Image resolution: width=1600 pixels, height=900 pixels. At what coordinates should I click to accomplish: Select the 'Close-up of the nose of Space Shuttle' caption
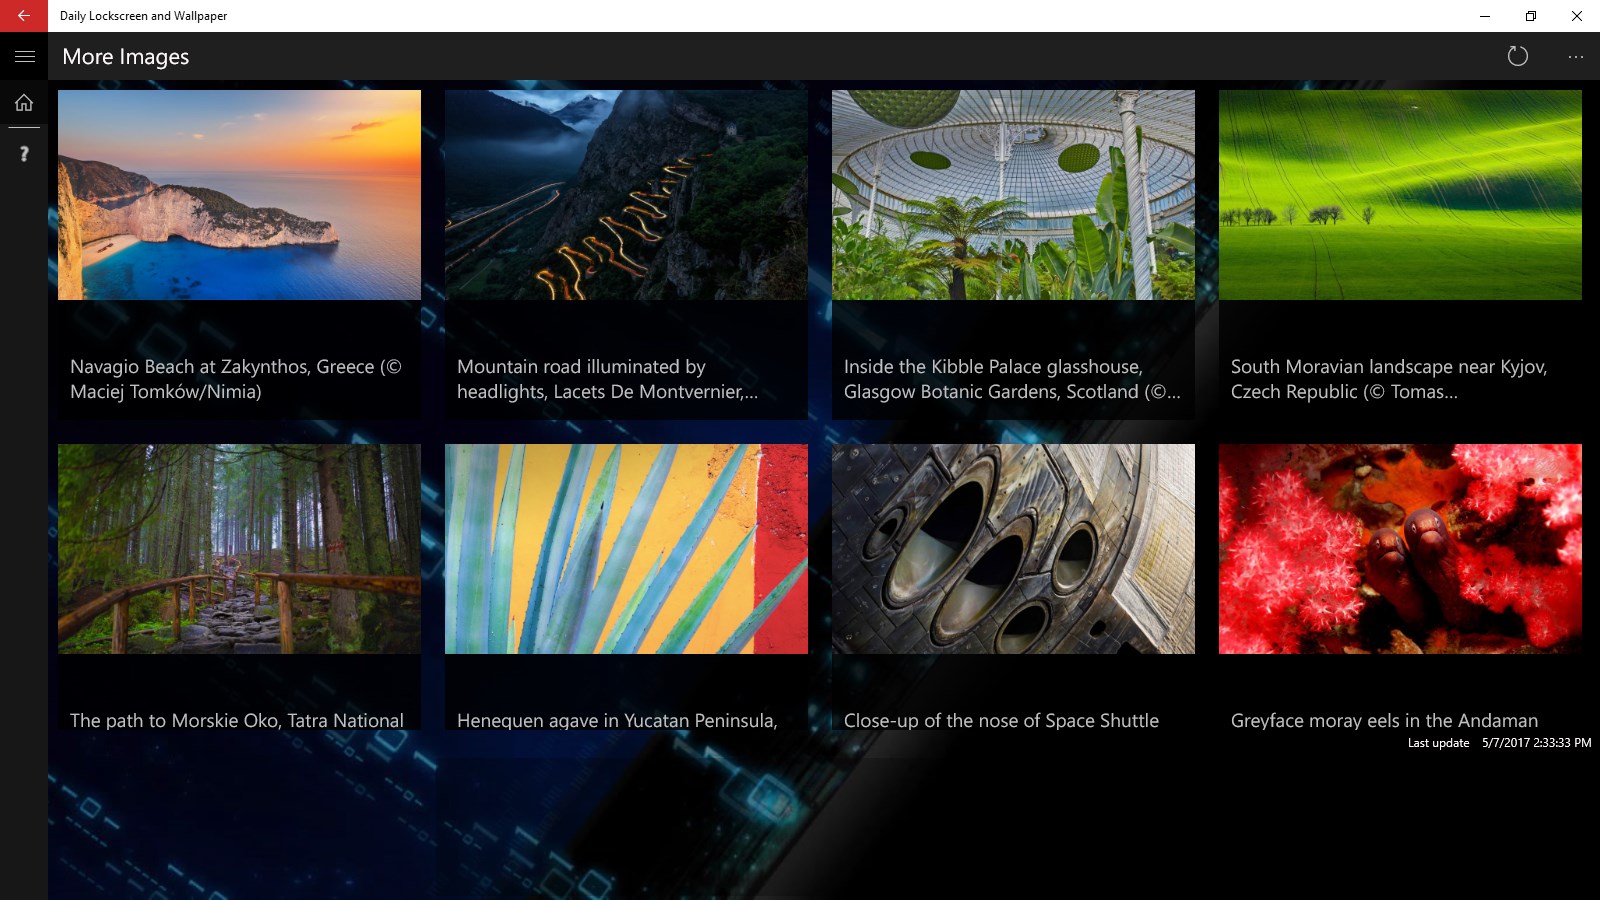[1001, 720]
